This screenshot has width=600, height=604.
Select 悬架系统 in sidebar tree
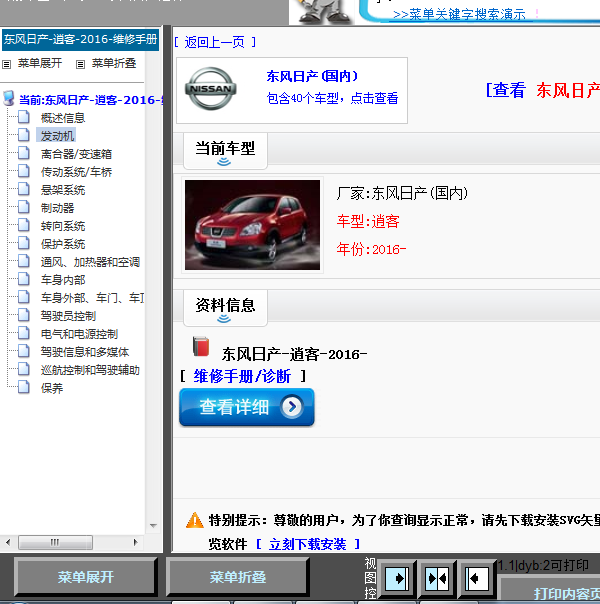tap(63, 190)
